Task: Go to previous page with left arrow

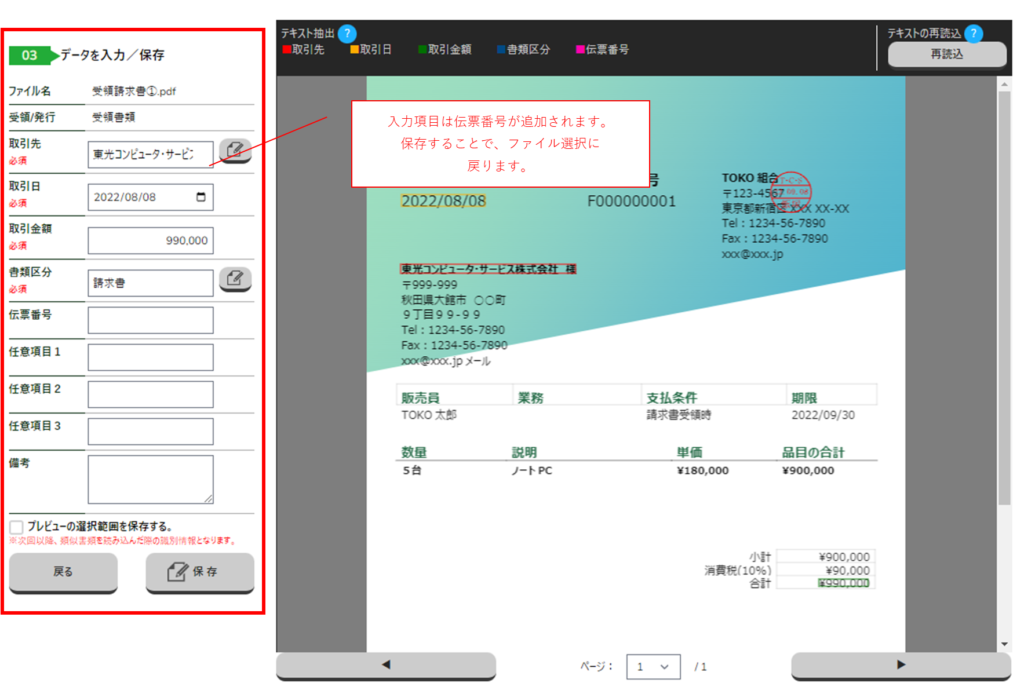Action: (x=386, y=665)
